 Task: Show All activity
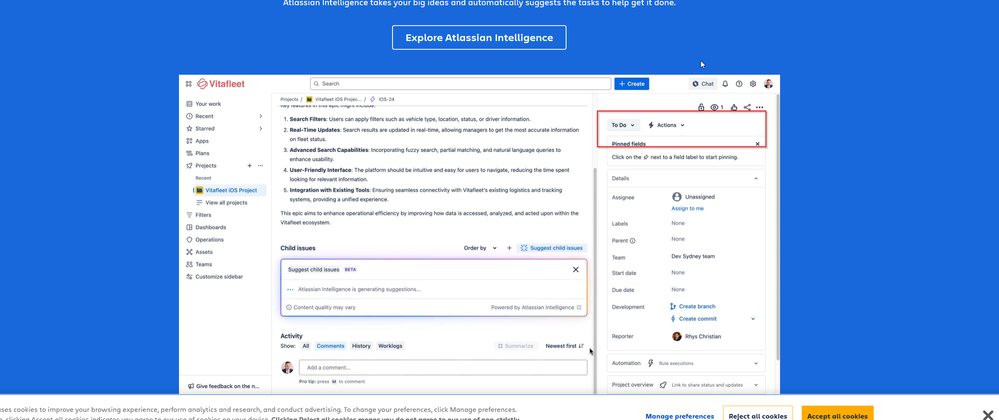tap(306, 346)
